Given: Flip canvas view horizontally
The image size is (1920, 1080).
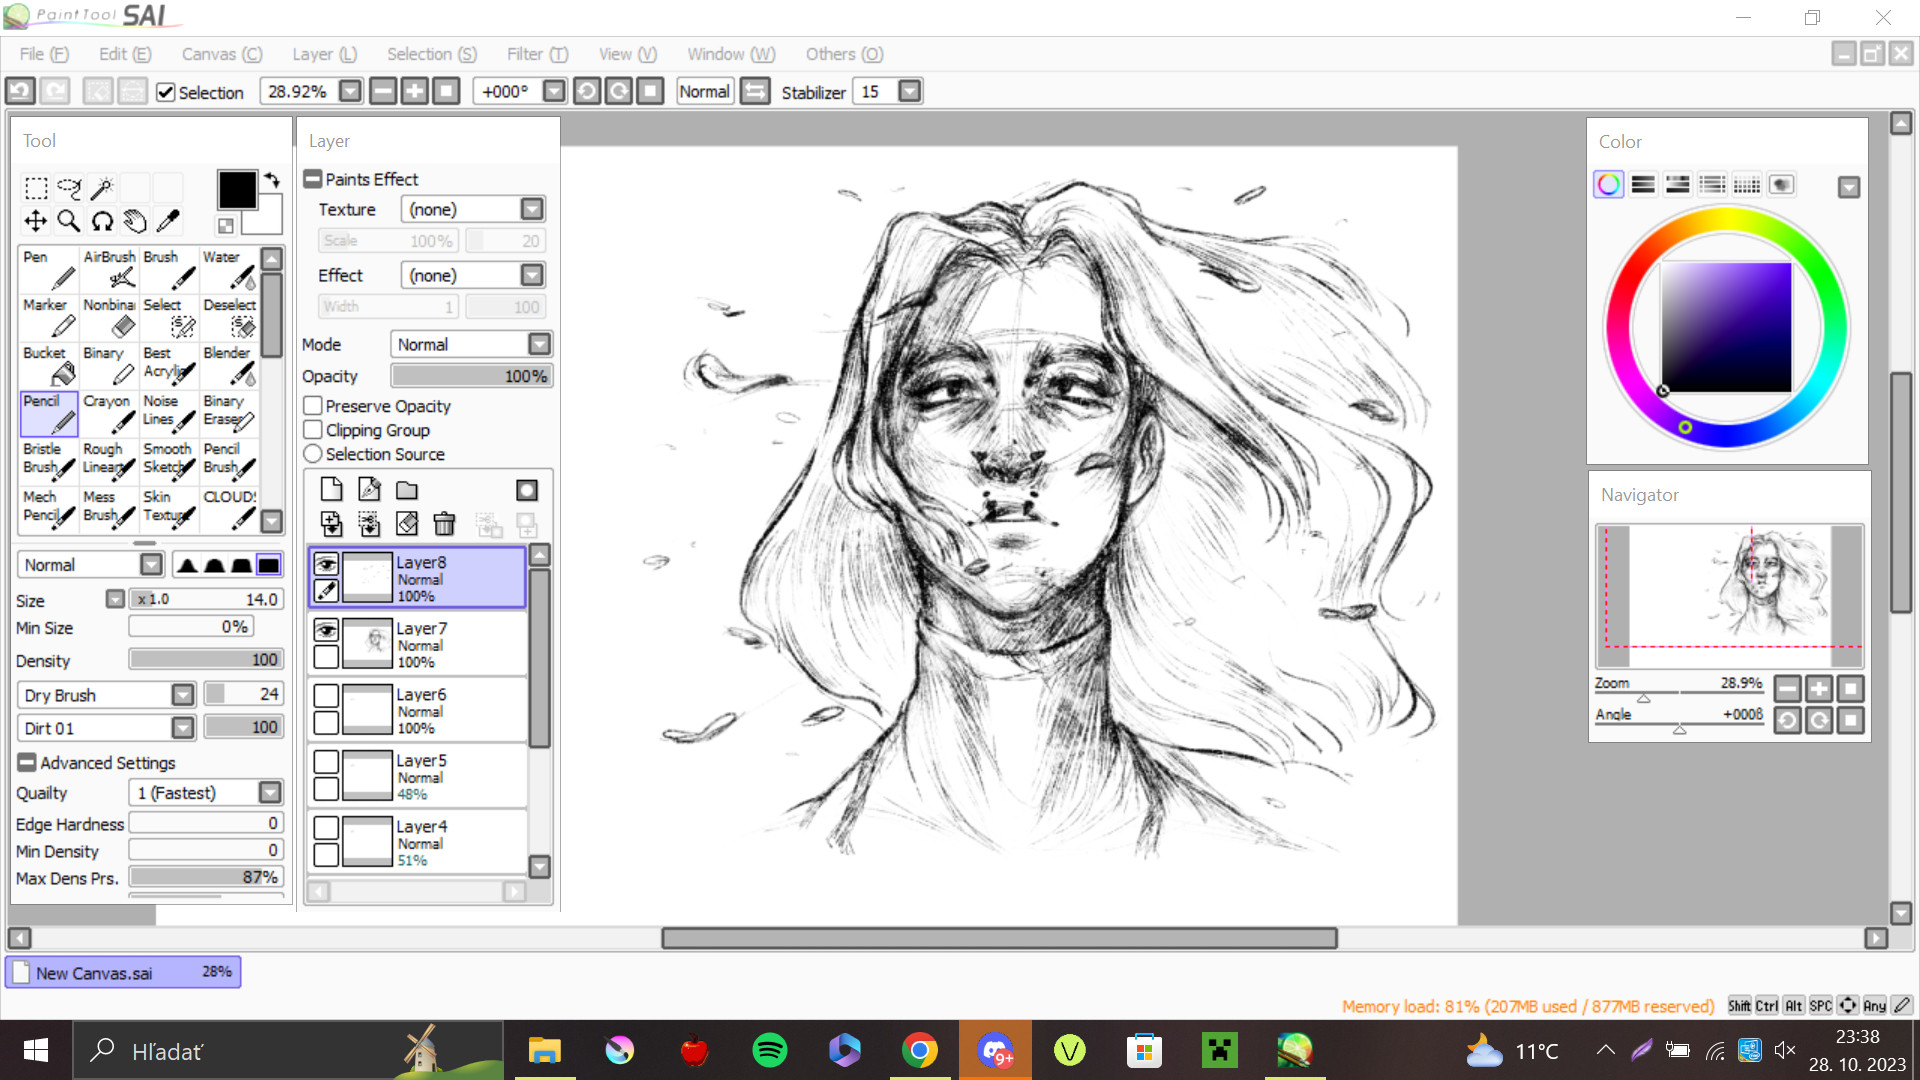Looking at the screenshot, I should [755, 91].
